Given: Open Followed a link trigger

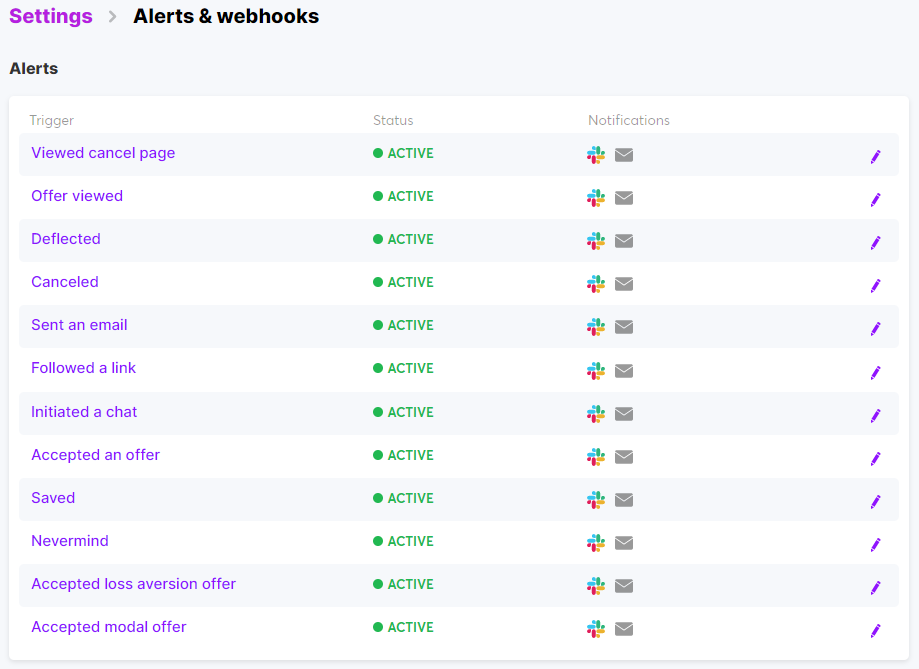Looking at the screenshot, I should click(x=83, y=368).
